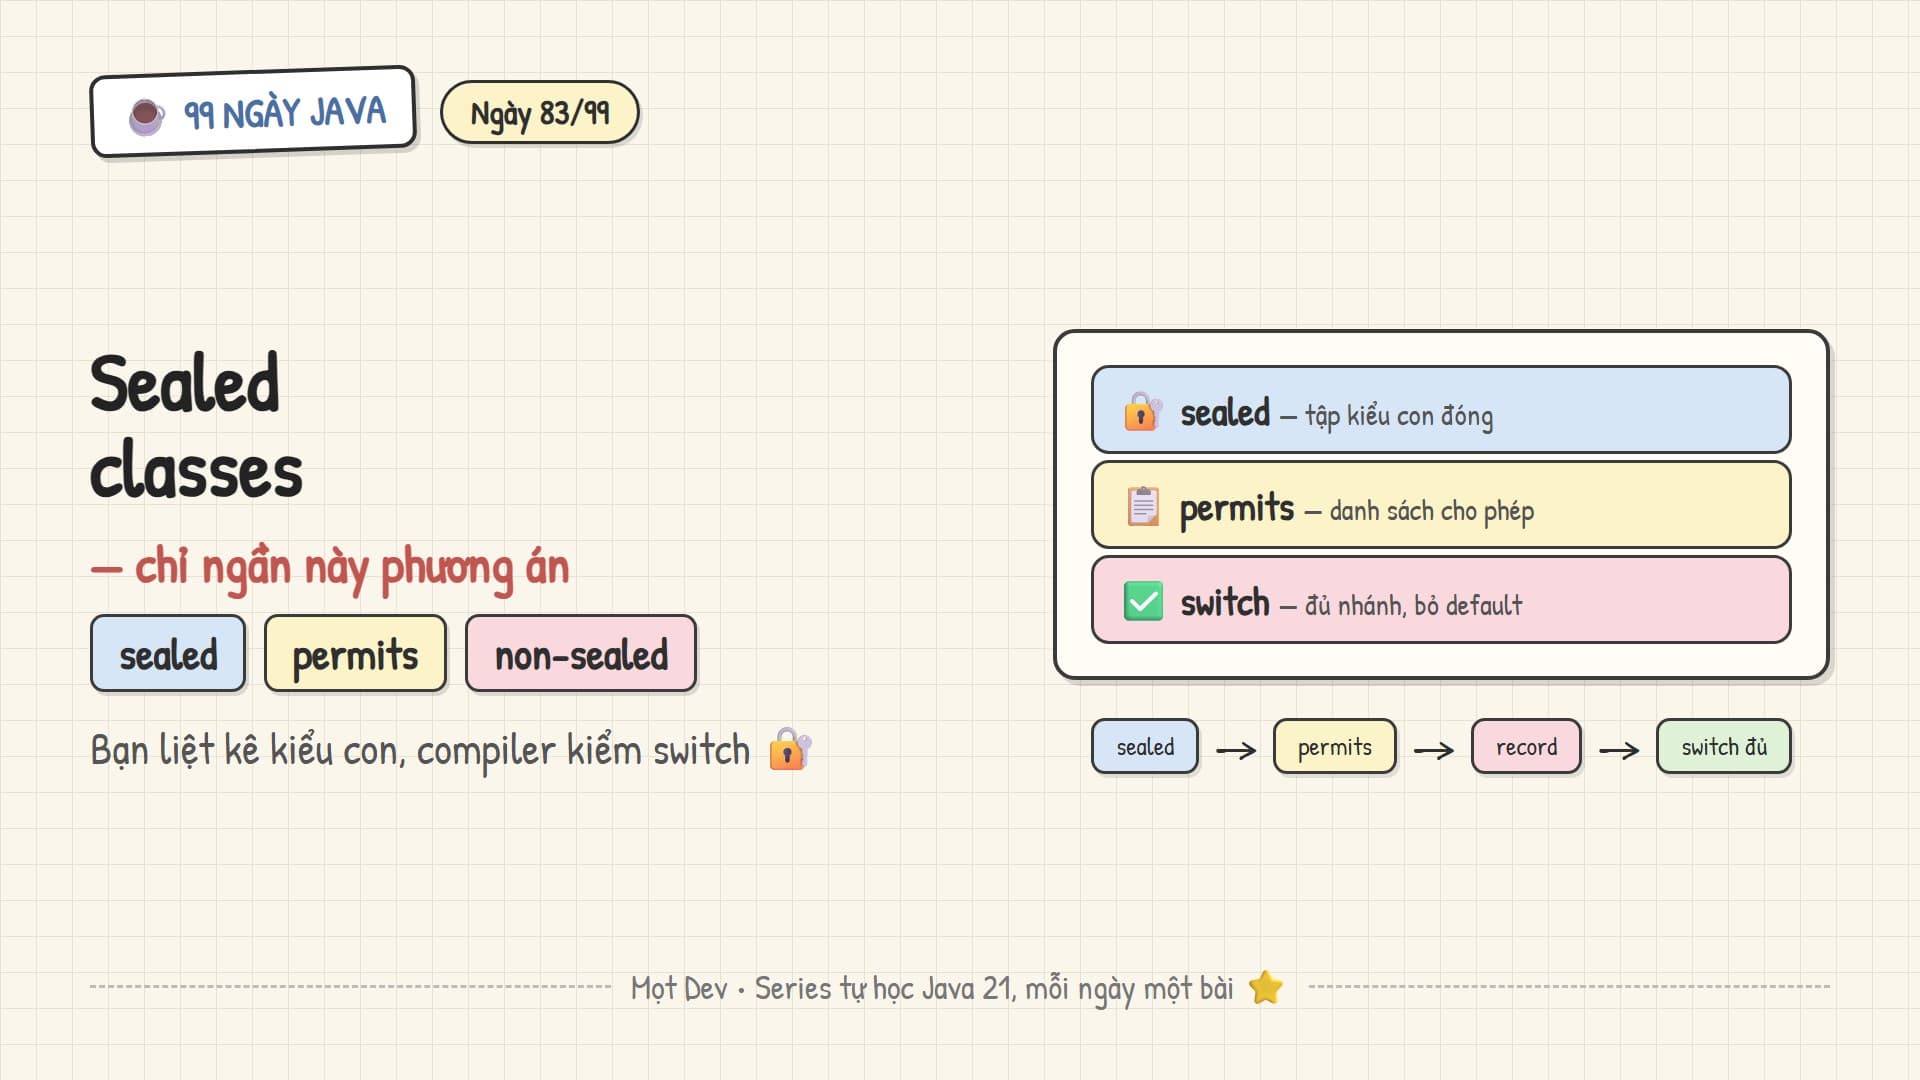1920x1080 pixels.
Task: Click the '99 NGÀY JAVA' badge
Action: pos(253,112)
